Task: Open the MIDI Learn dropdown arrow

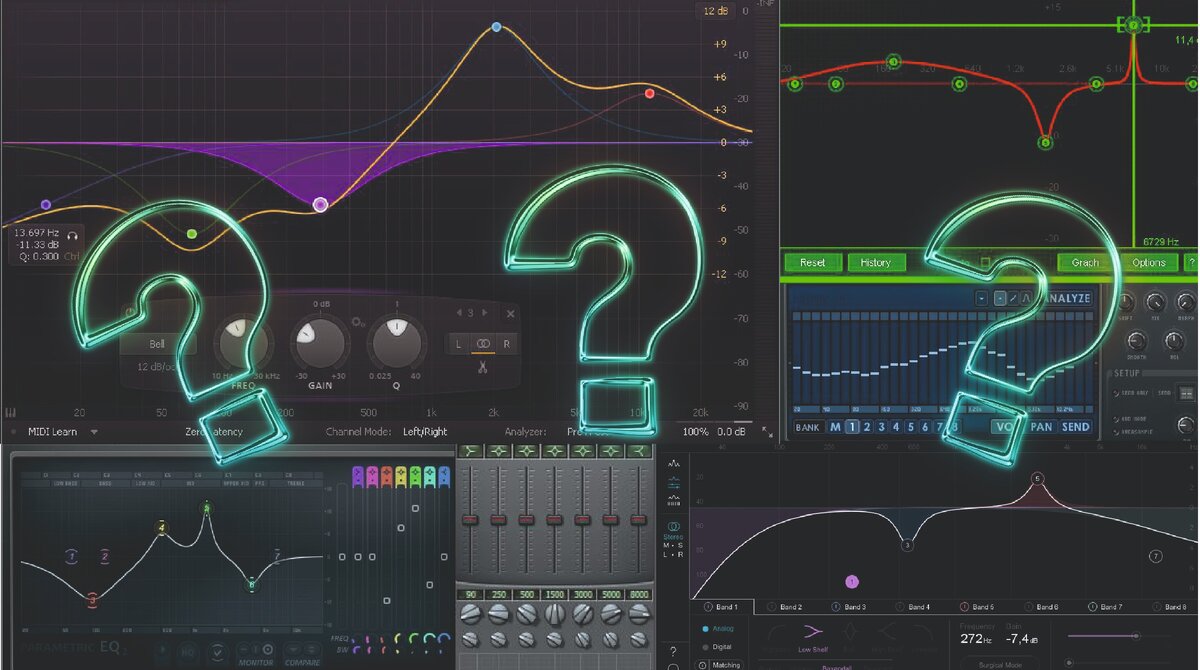Action: coord(94,432)
